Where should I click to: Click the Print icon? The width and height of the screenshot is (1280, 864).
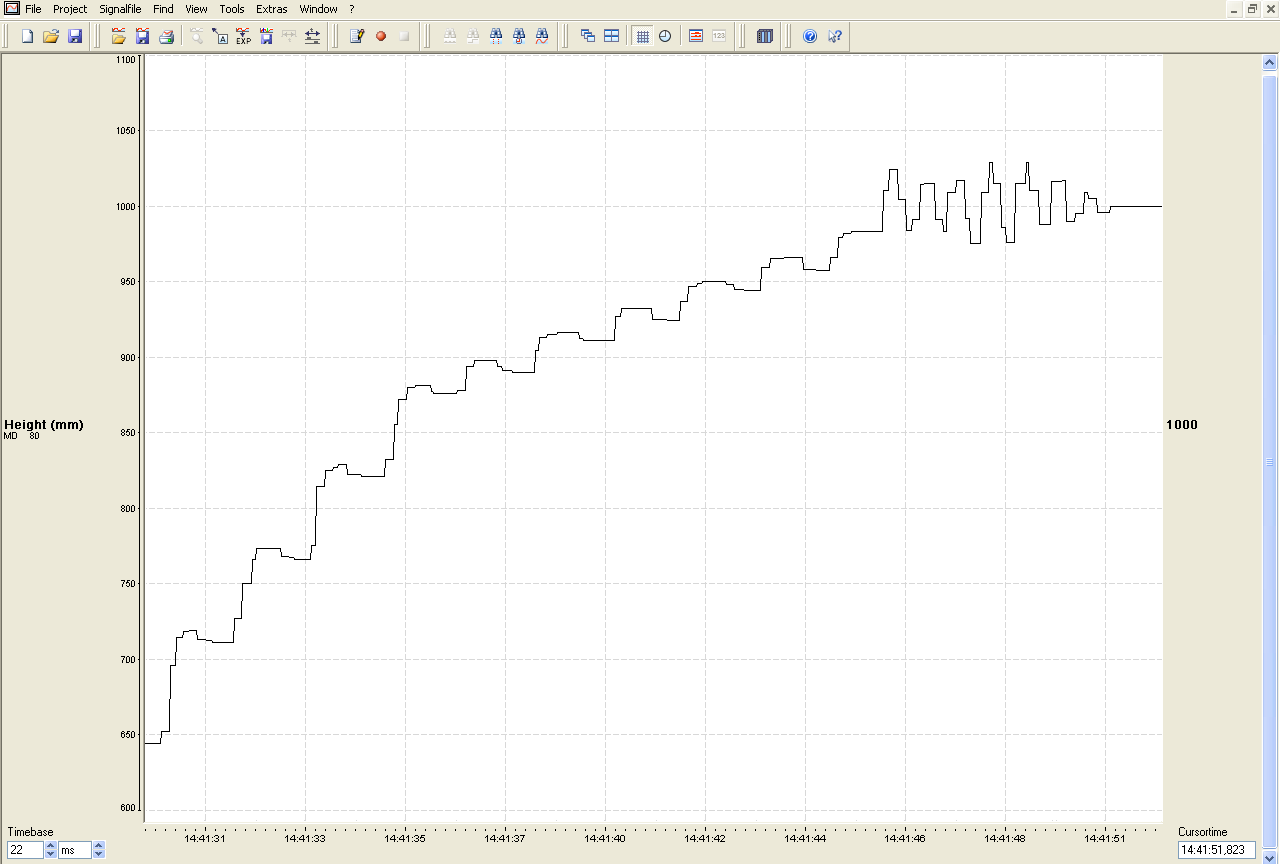[167, 36]
